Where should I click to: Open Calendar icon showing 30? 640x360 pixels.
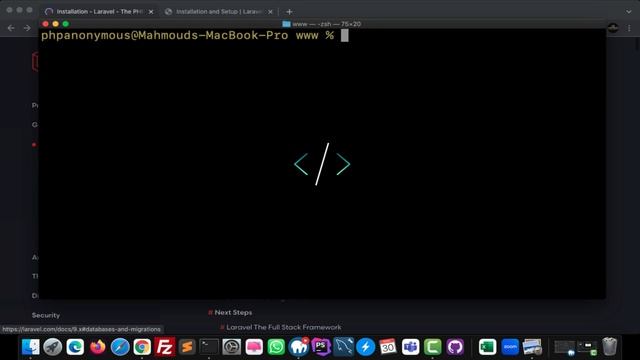[388, 347]
